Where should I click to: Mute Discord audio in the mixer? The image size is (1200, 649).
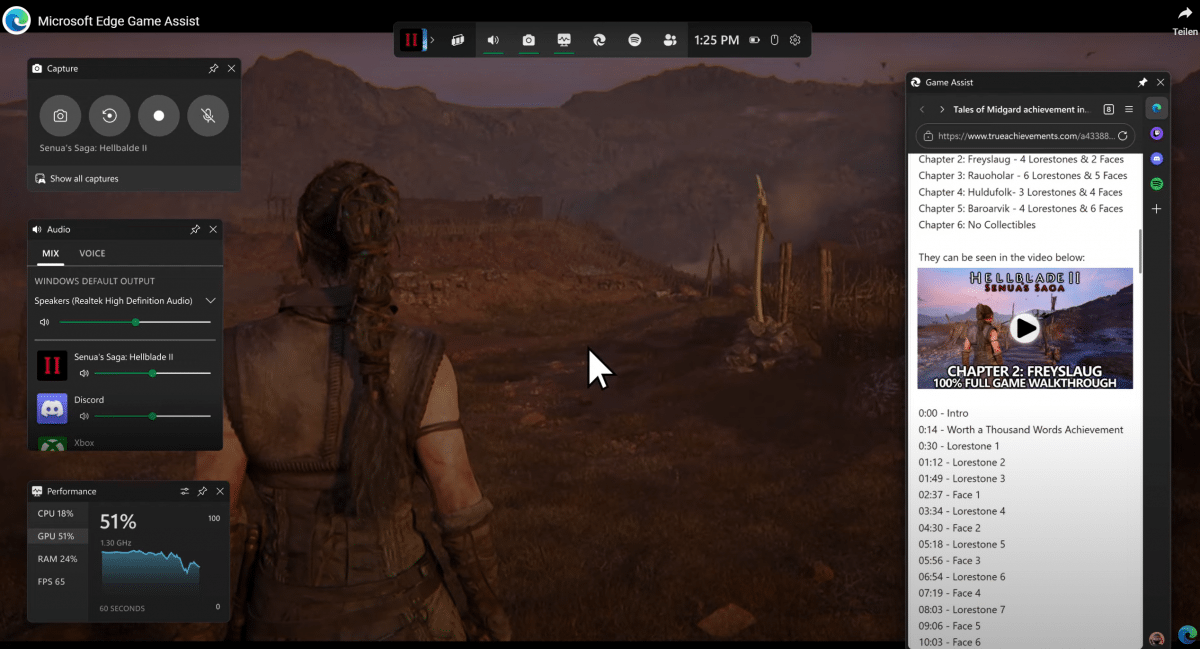84,415
